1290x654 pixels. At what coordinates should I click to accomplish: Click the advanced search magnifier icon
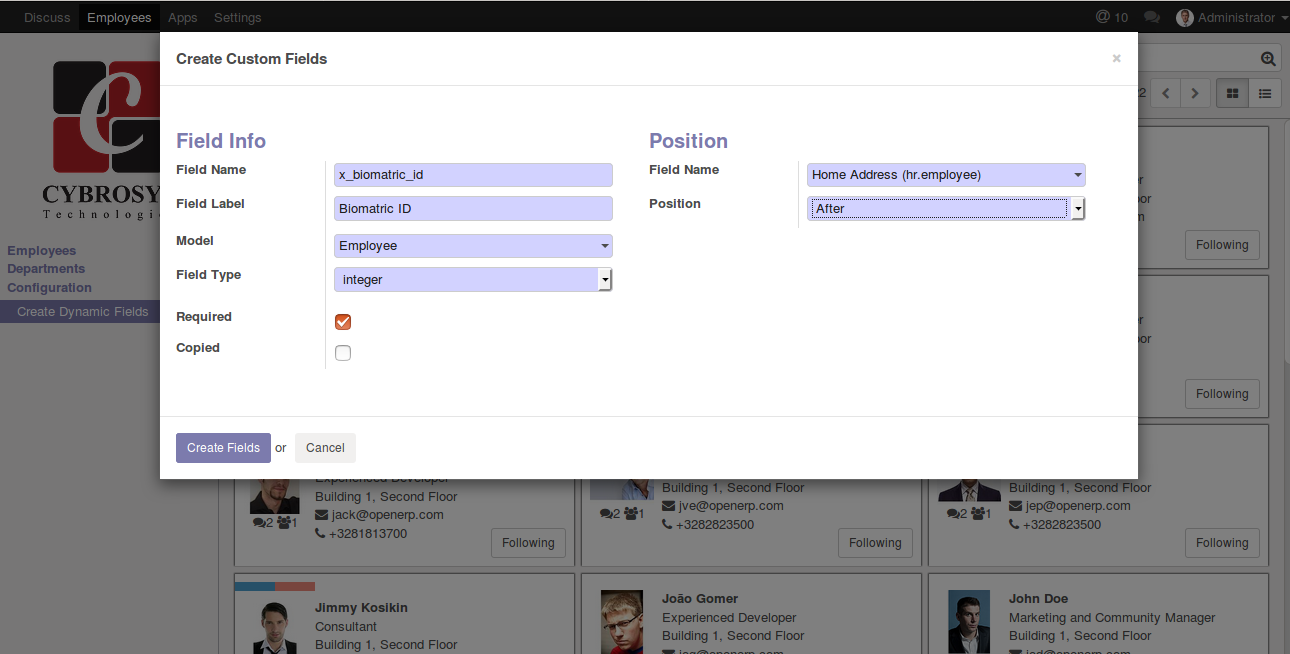pos(1268,59)
